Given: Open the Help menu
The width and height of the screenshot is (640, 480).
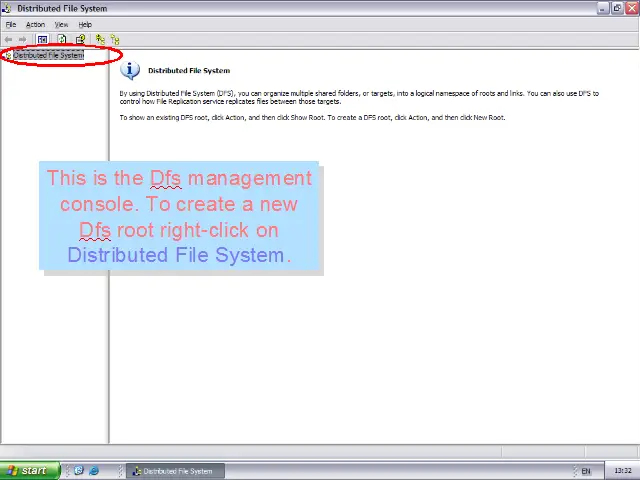Looking at the screenshot, I should (85, 24).
